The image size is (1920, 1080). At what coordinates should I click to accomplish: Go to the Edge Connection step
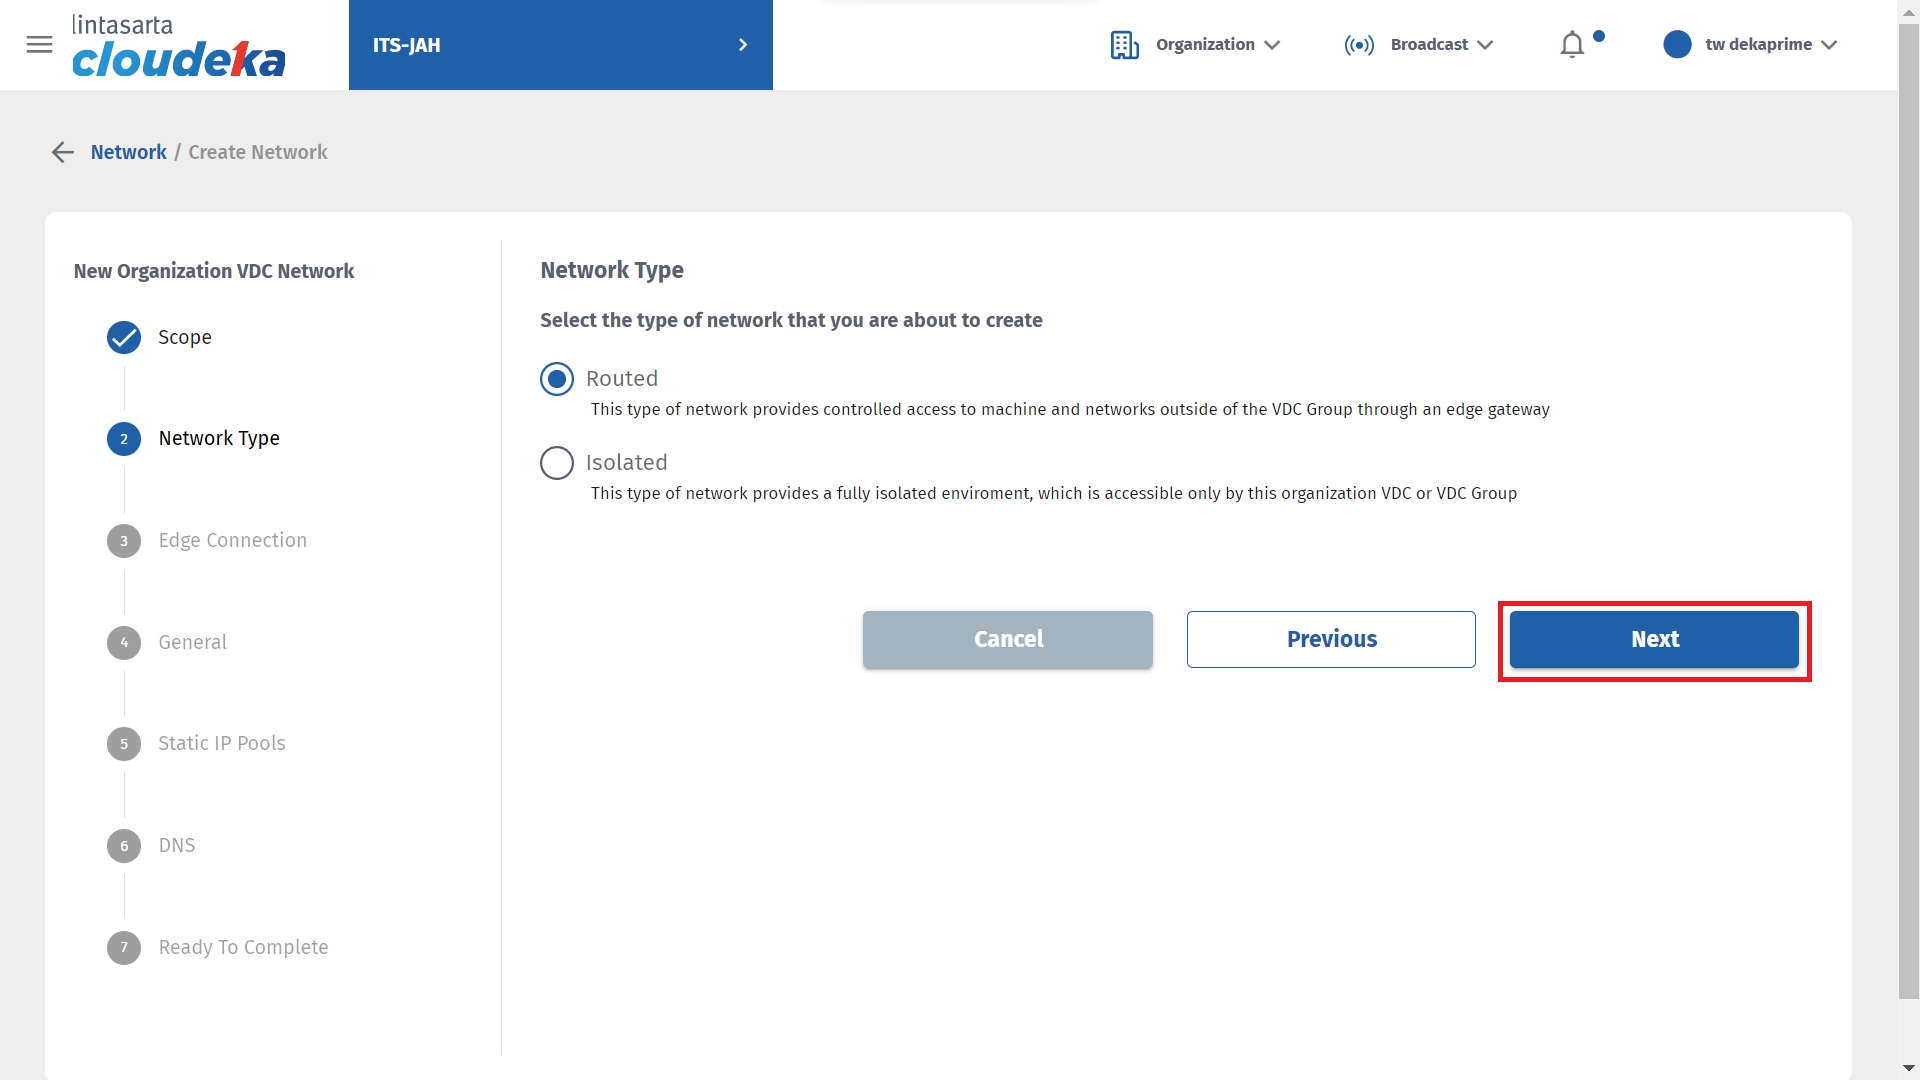click(232, 541)
